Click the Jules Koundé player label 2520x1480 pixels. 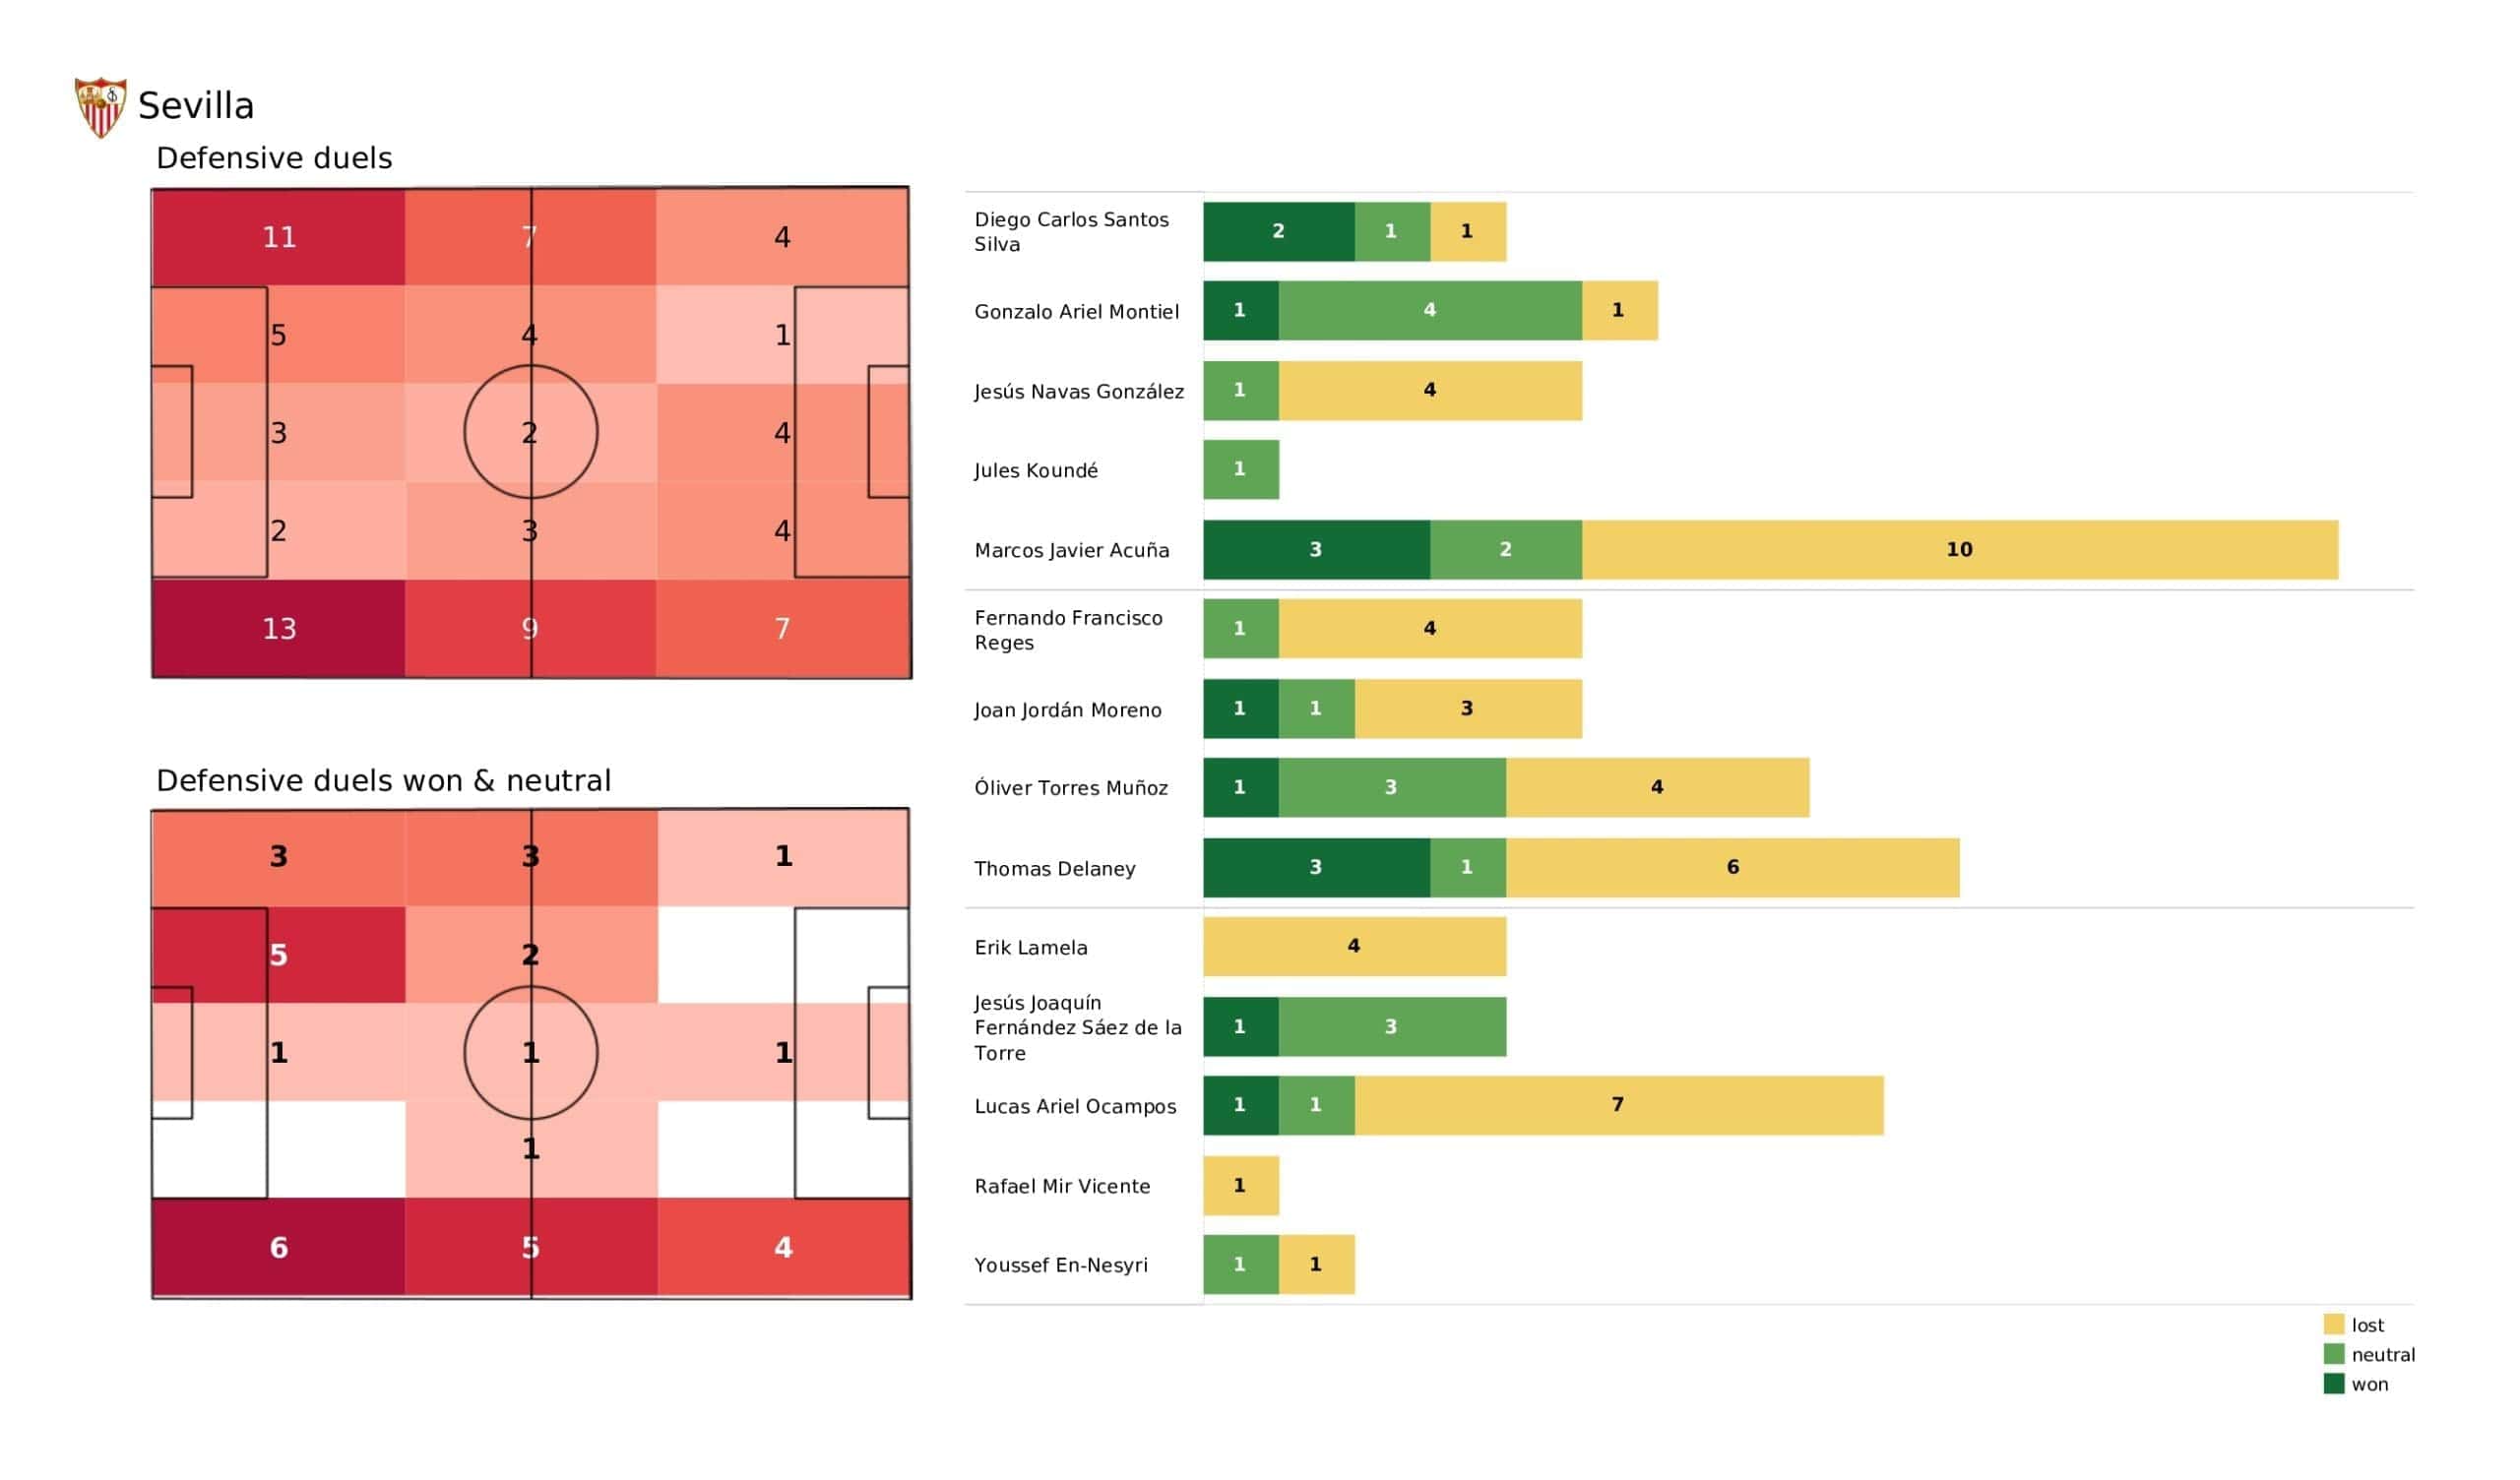[1036, 471]
